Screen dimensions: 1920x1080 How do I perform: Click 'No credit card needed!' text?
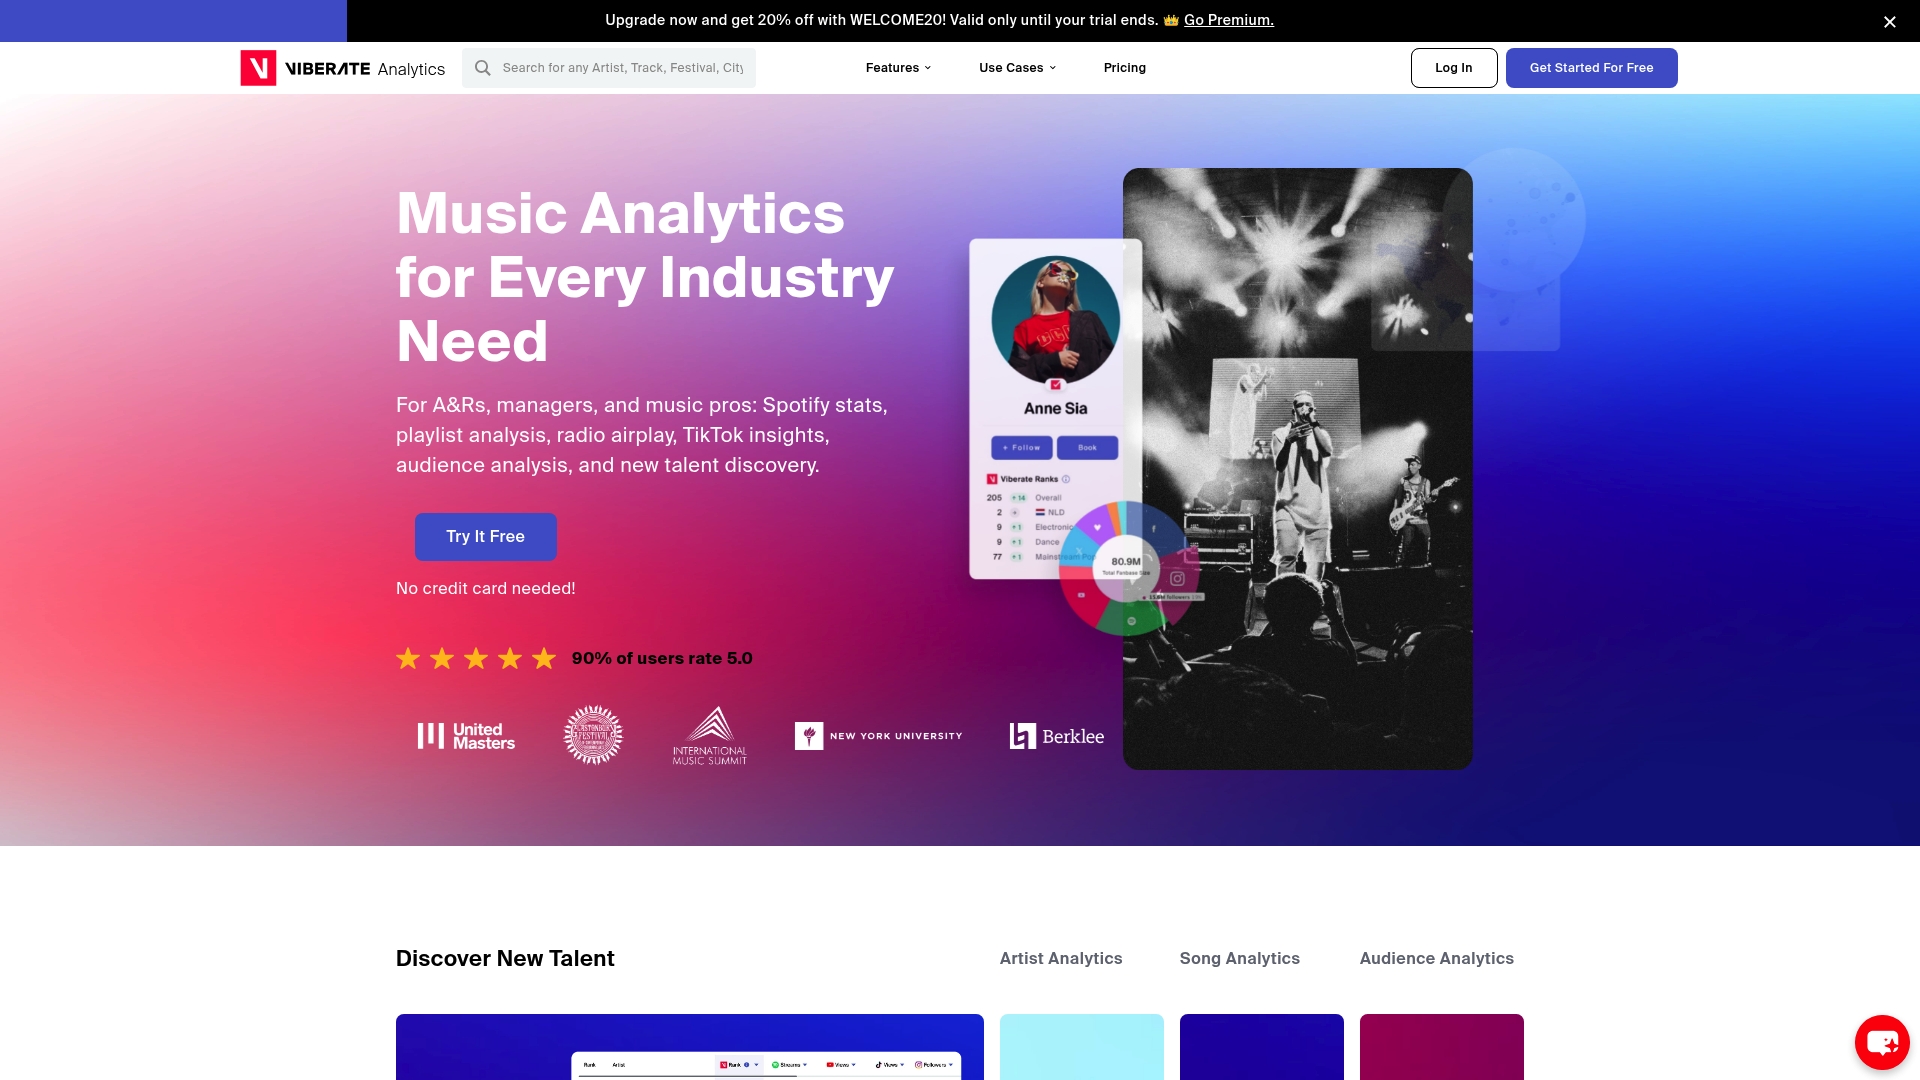486,588
